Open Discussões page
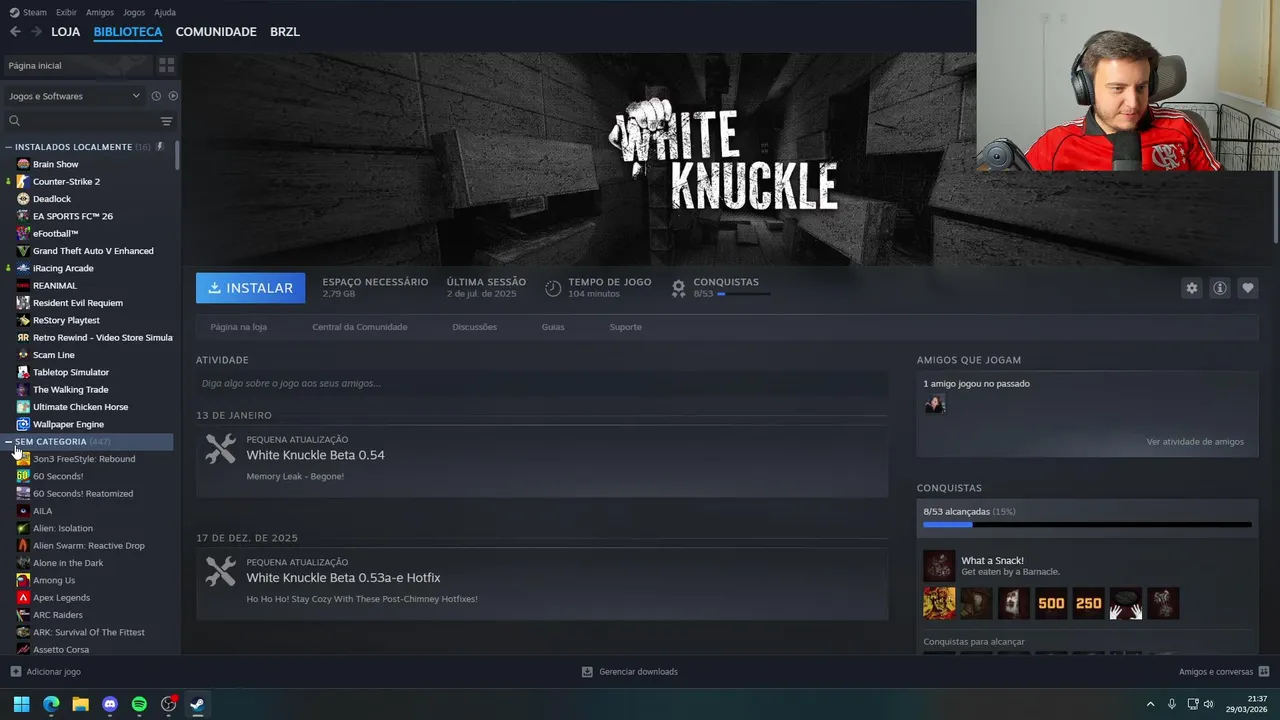1280x720 pixels. [474, 327]
